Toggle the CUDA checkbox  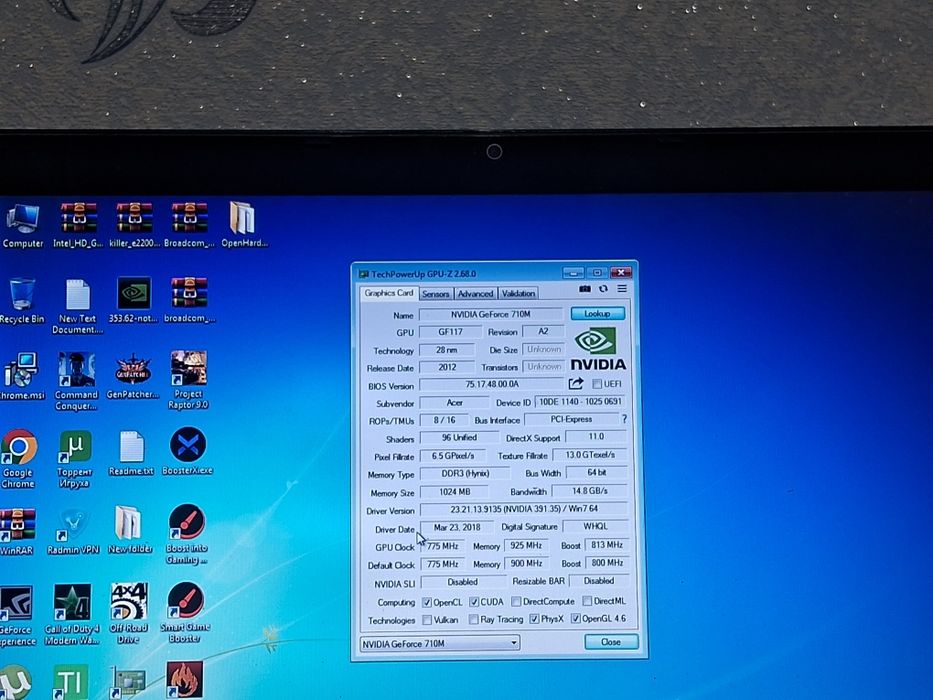pos(474,602)
